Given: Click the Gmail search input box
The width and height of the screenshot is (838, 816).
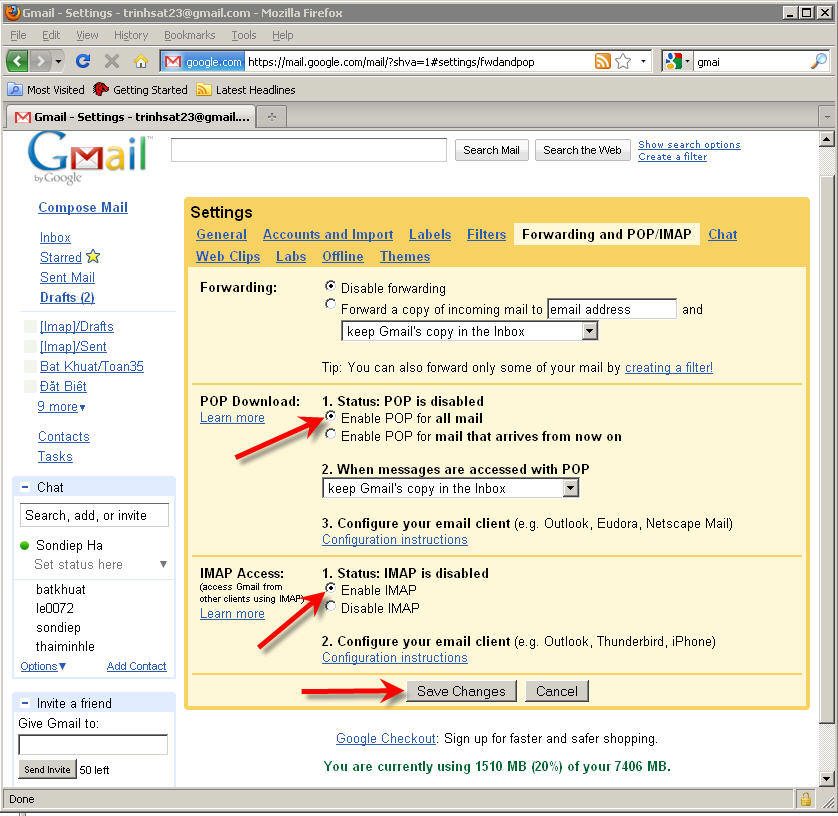Looking at the screenshot, I should pyautogui.click(x=308, y=150).
